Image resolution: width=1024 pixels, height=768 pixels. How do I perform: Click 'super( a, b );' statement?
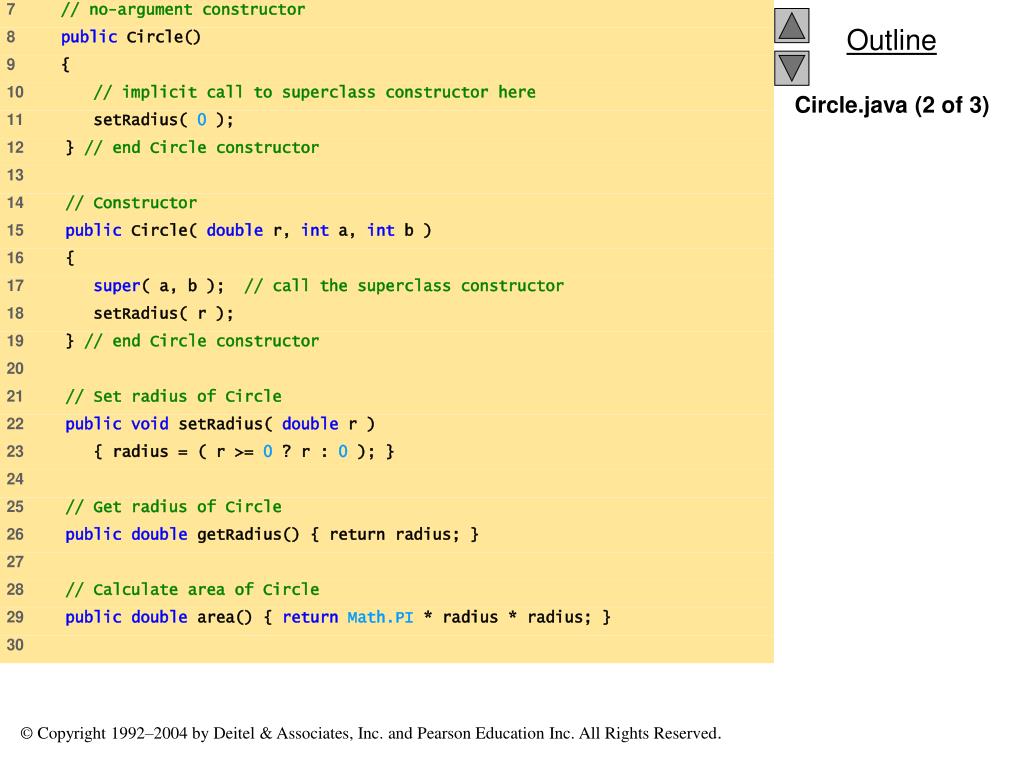pos(159,286)
